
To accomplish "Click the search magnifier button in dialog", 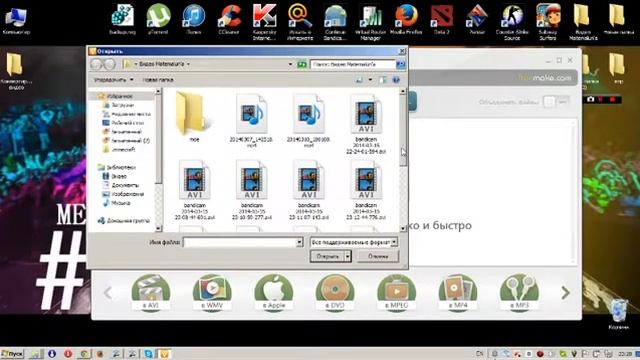I will point(400,64).
